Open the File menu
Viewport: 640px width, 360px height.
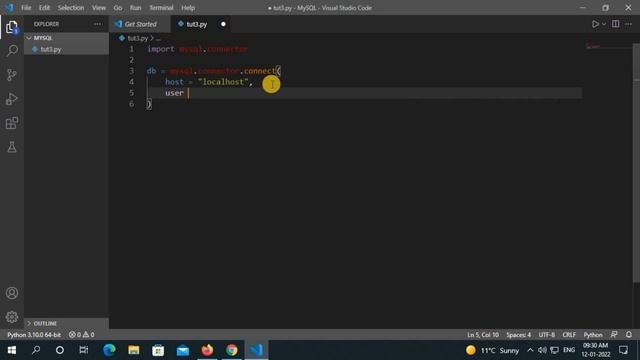(26, 8)
